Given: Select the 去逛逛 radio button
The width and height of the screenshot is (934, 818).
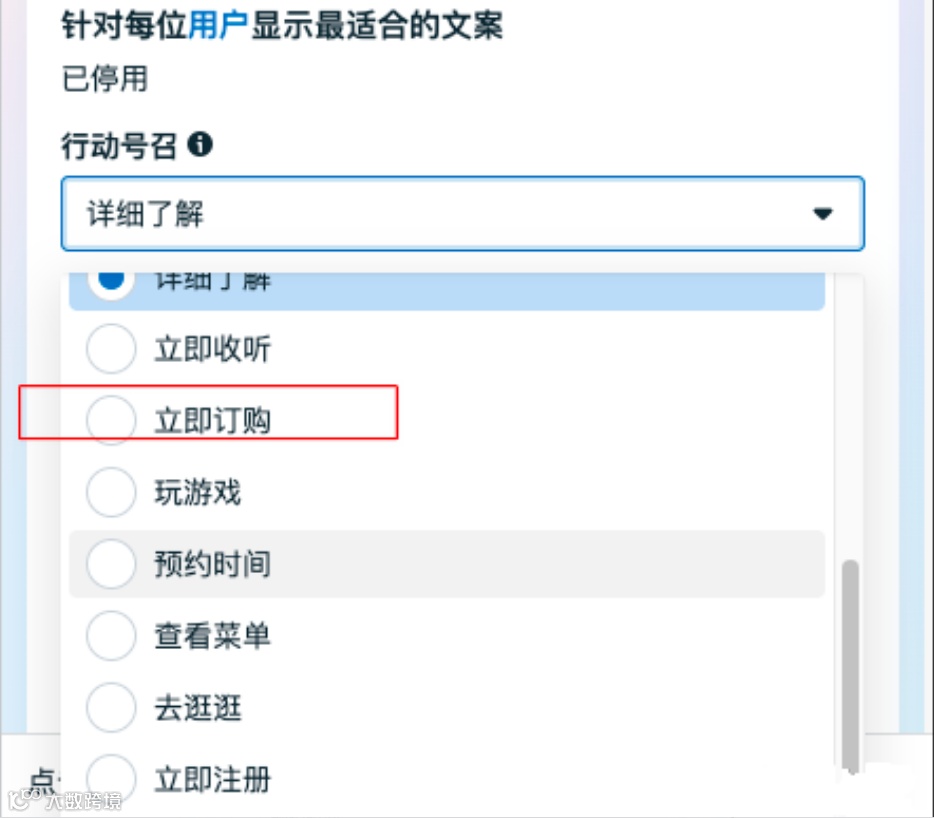Looking at the screenshot, I should [111, 708].
